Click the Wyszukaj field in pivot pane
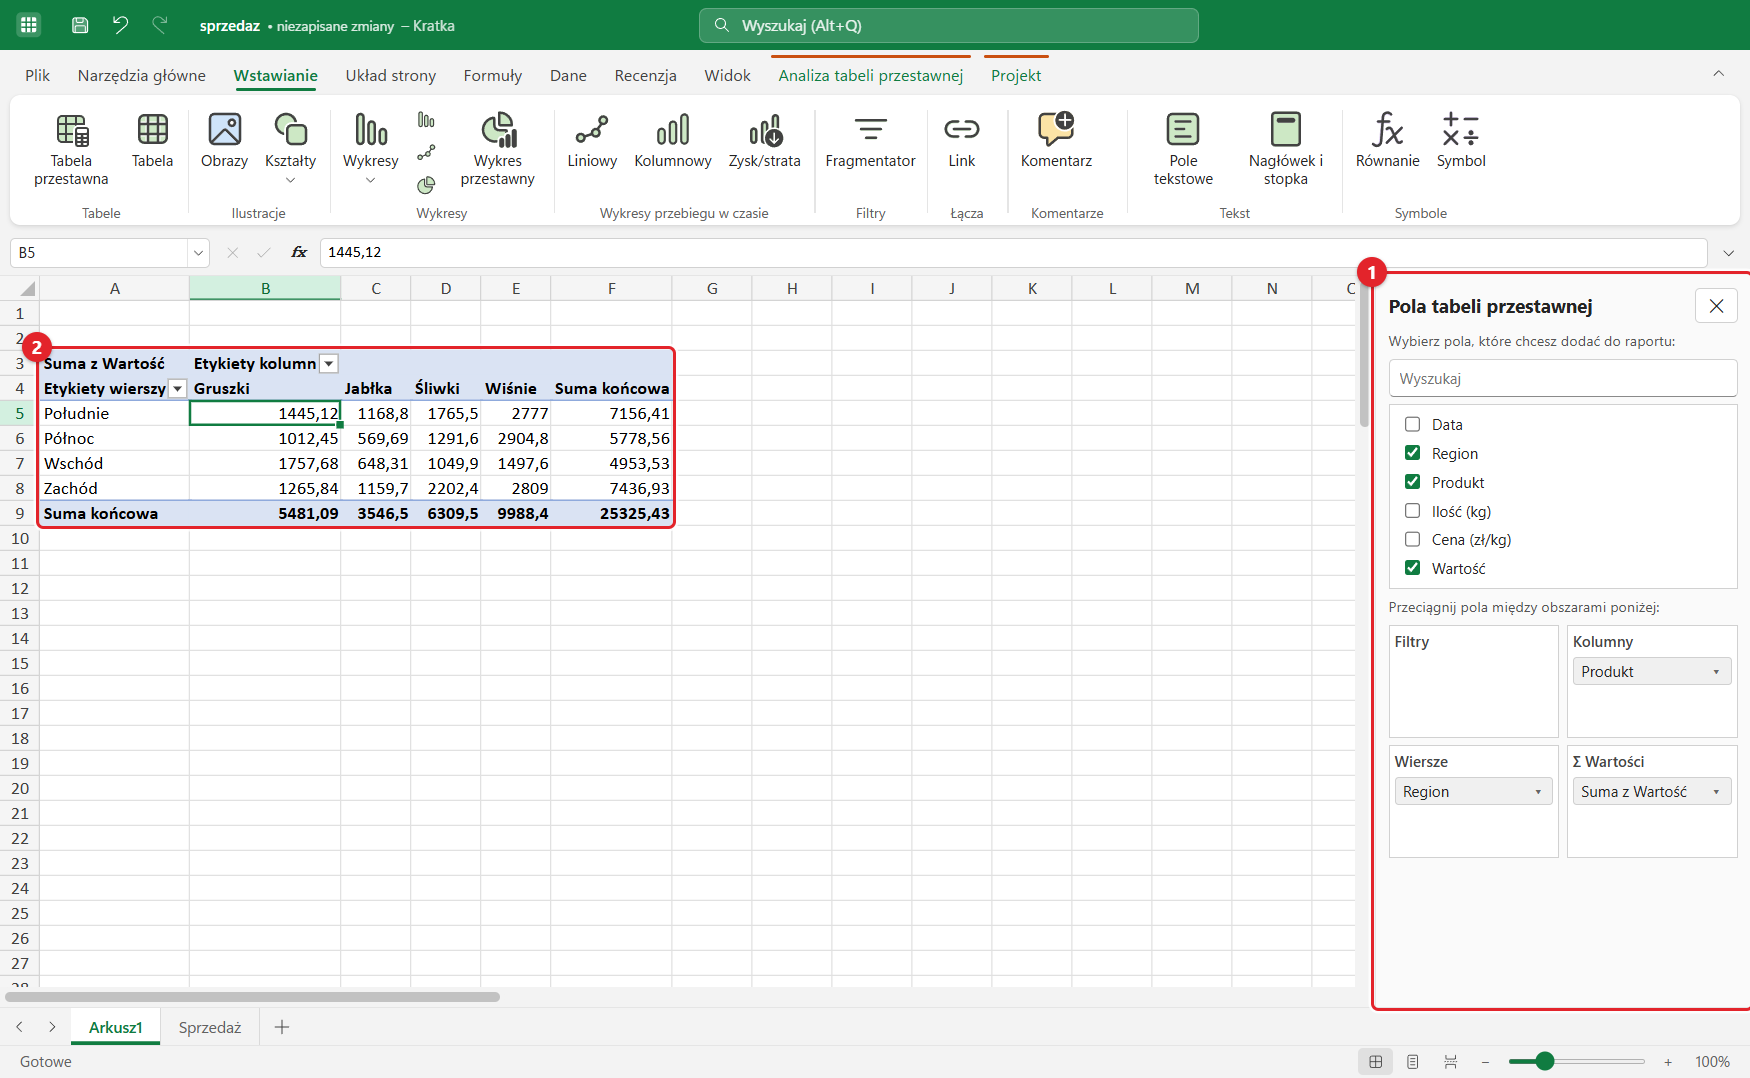Viewport: 1750px width, 1078px height. [1562, 379]
